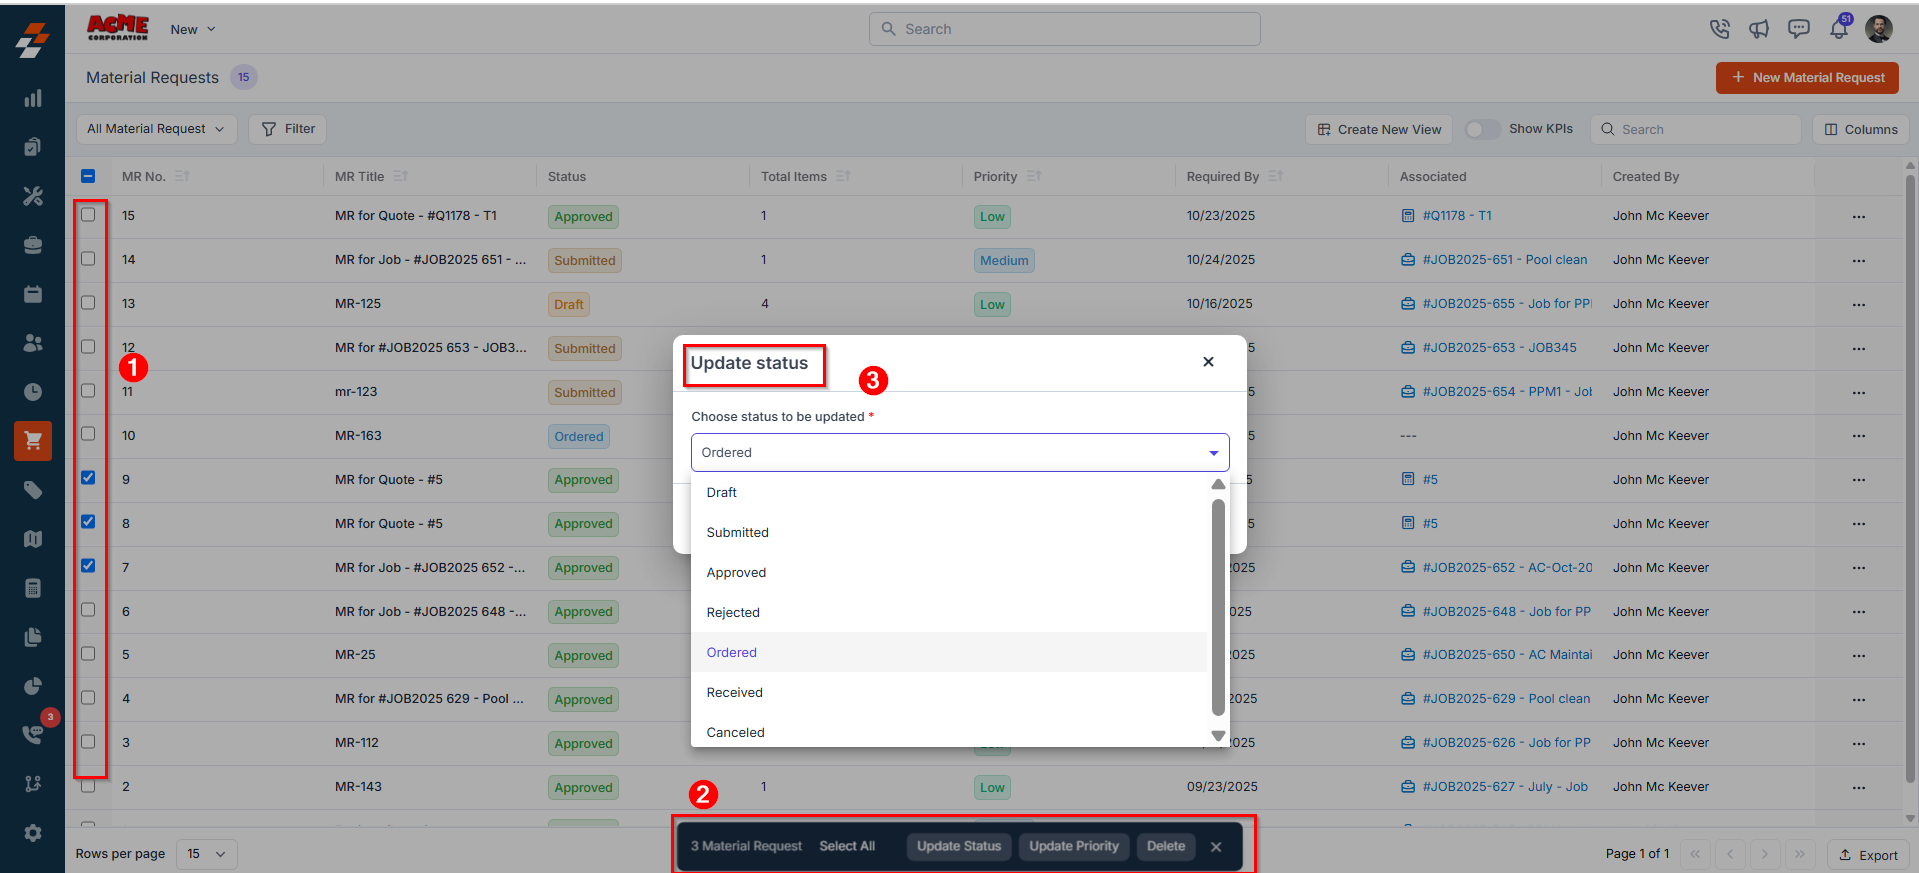Open the briefcase jobs sidebar icon
Screen dimensions: 1919x873
(x=33, y=245)
